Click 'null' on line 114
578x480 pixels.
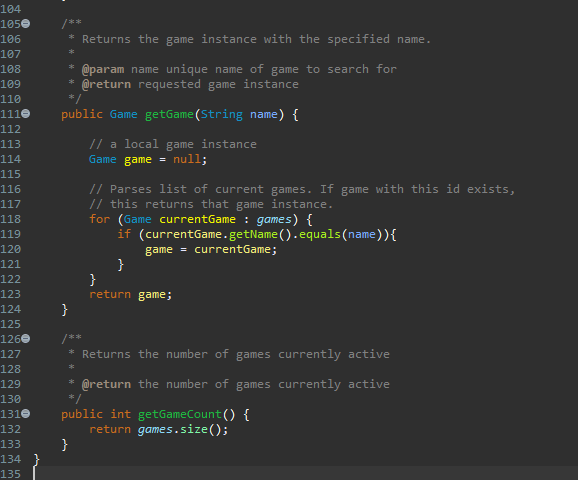pos(187,159)
